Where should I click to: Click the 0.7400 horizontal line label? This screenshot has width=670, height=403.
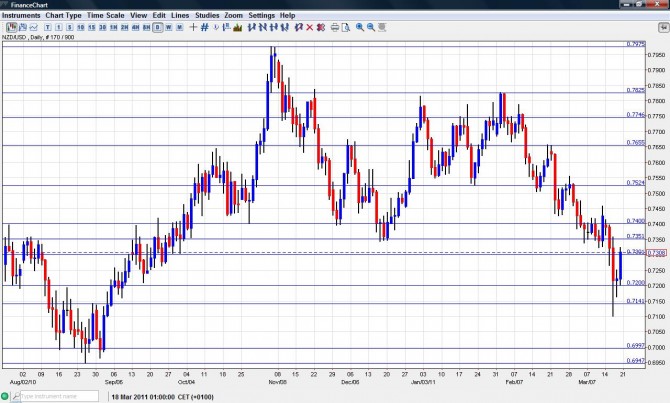tap(636, 221)
